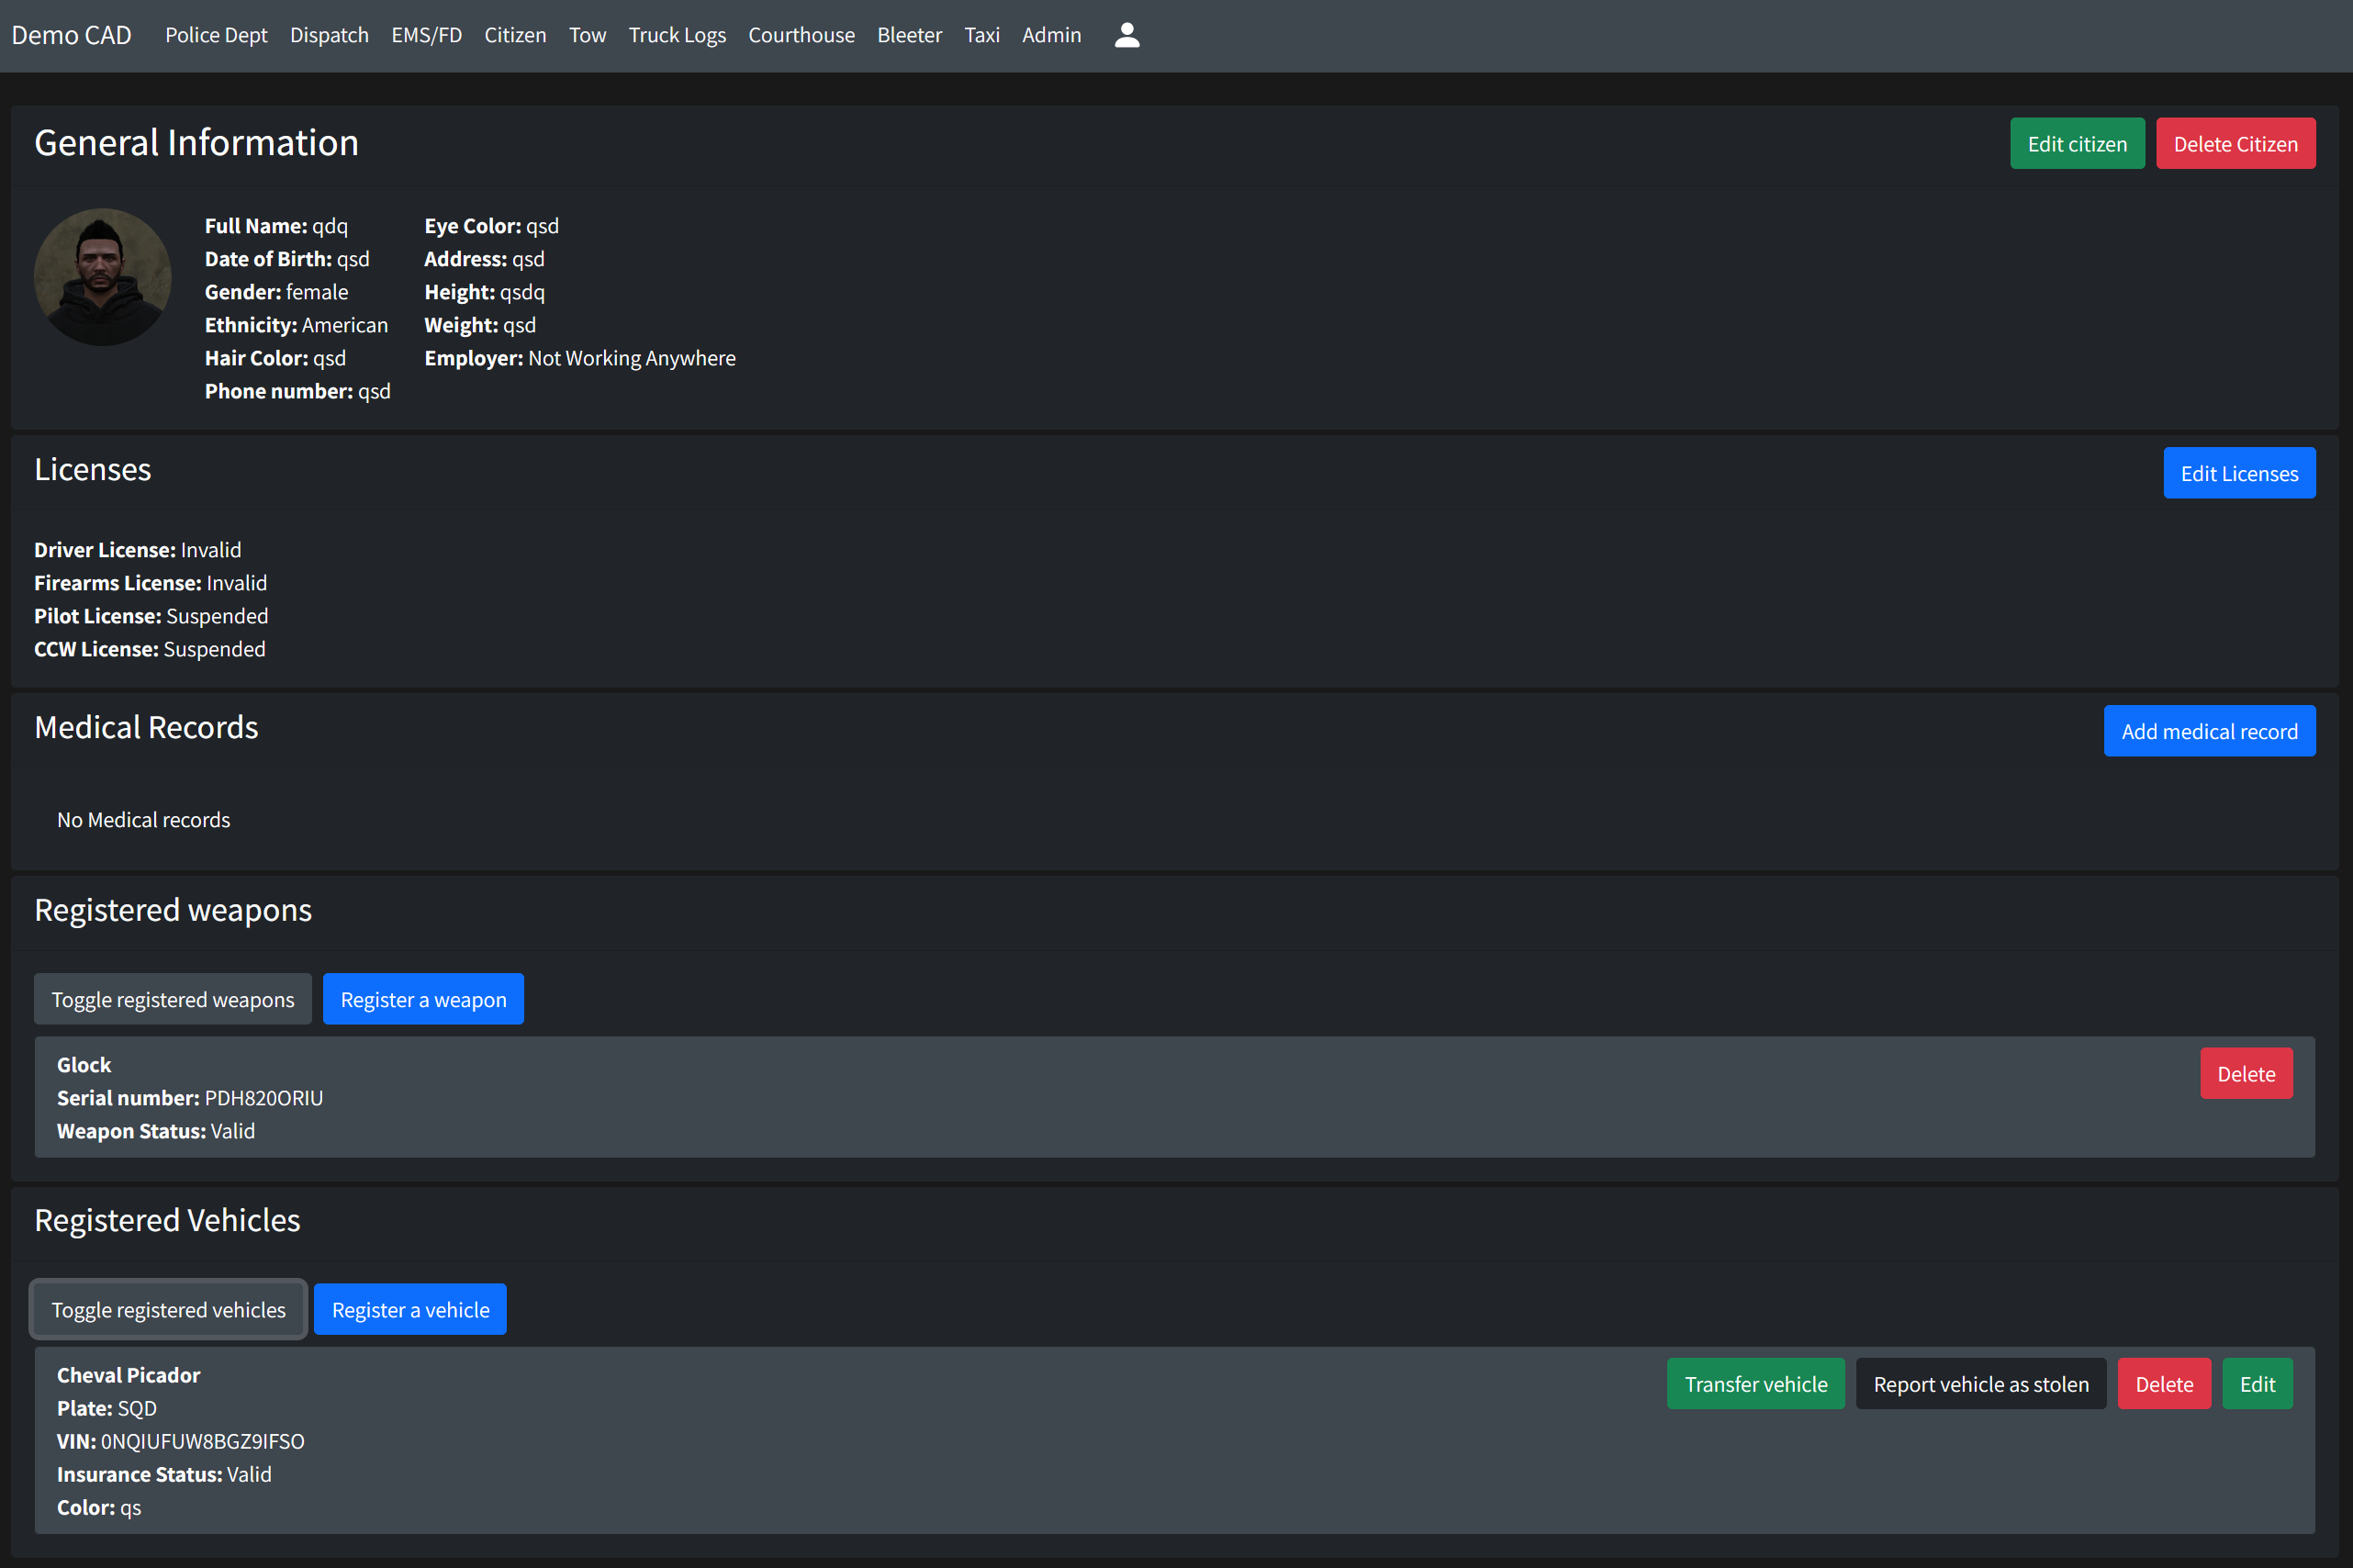Click Add medical record
Screen dimensions: 2353x1568
pos(2208,731)
